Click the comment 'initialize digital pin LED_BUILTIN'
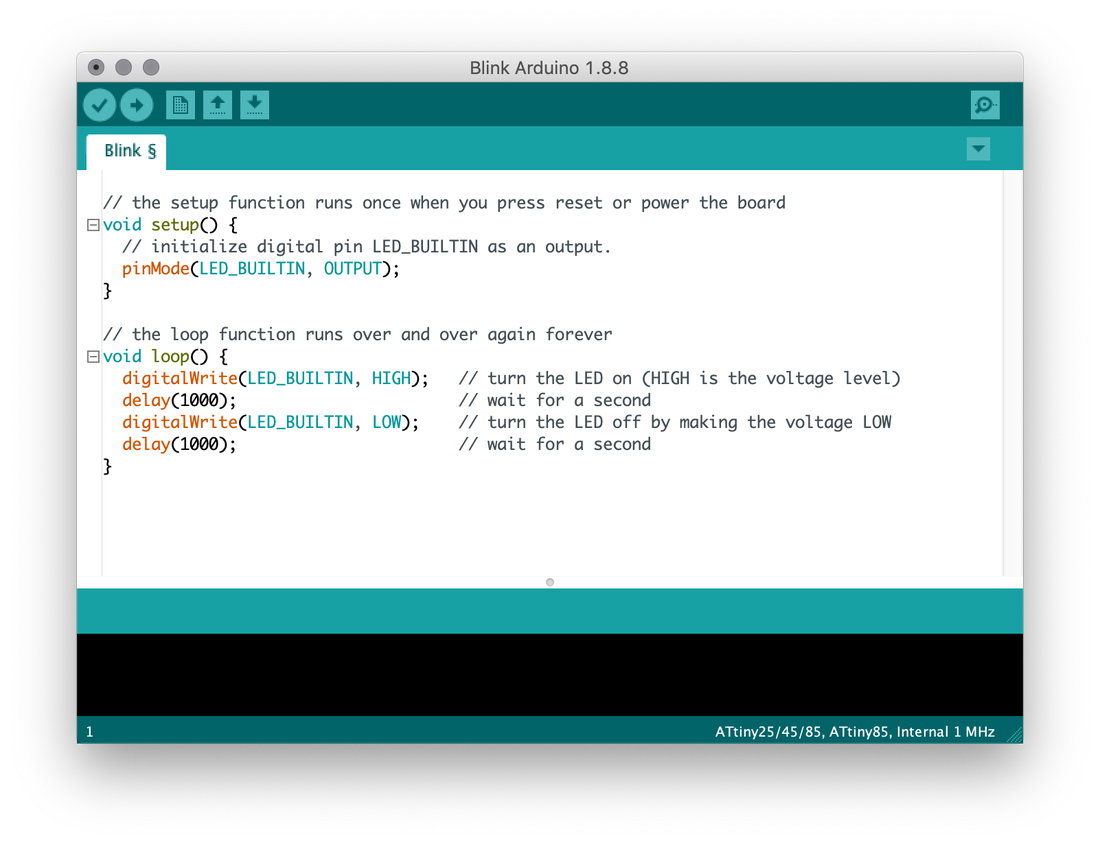The height and width of the screenshot is (845, 1100). (366, 247)
